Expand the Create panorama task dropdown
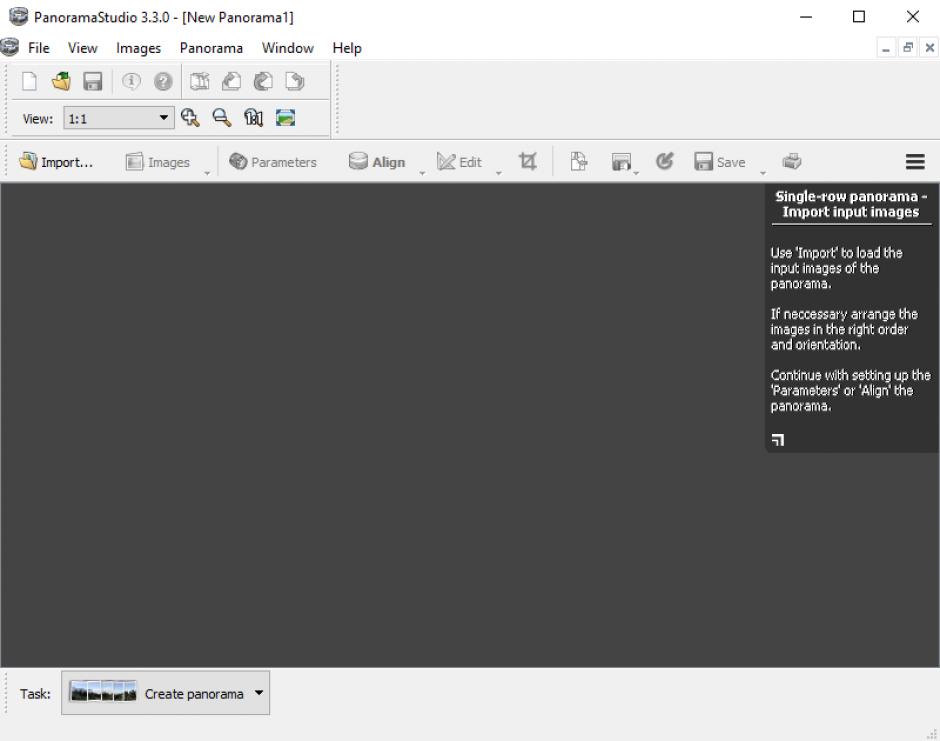 (x=260, y=693)
